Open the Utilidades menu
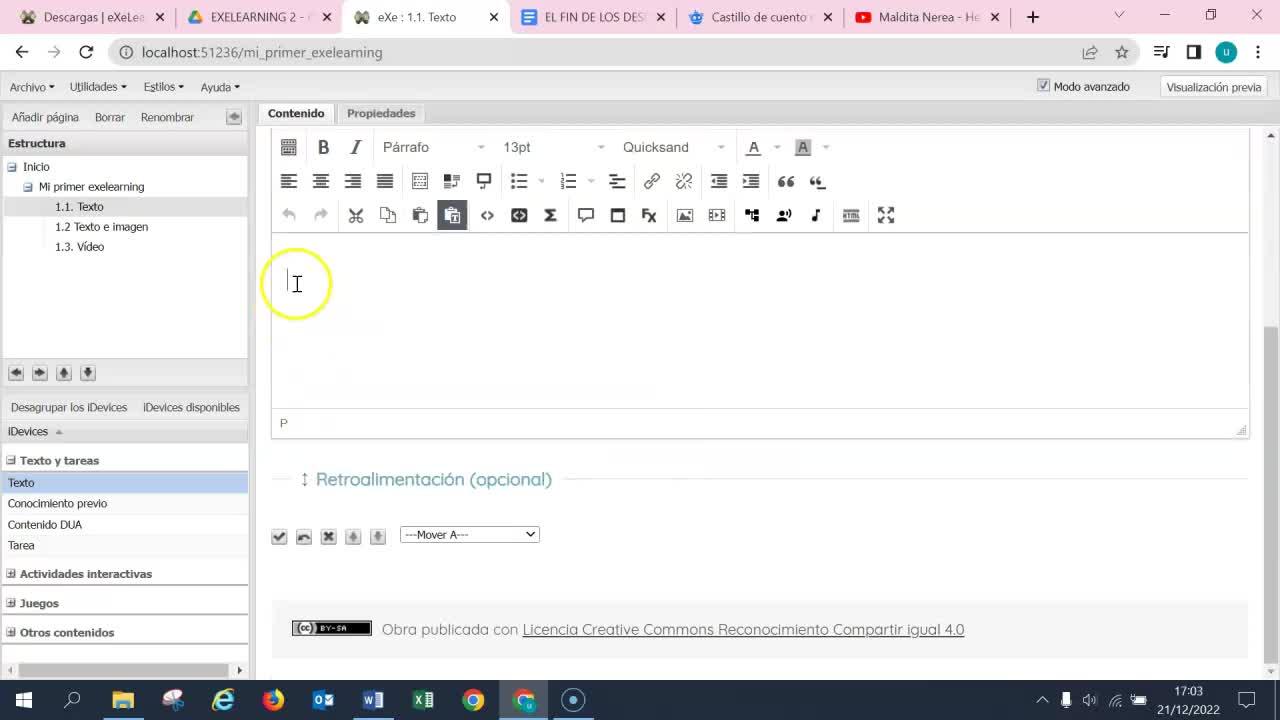 tap(98, 87)
